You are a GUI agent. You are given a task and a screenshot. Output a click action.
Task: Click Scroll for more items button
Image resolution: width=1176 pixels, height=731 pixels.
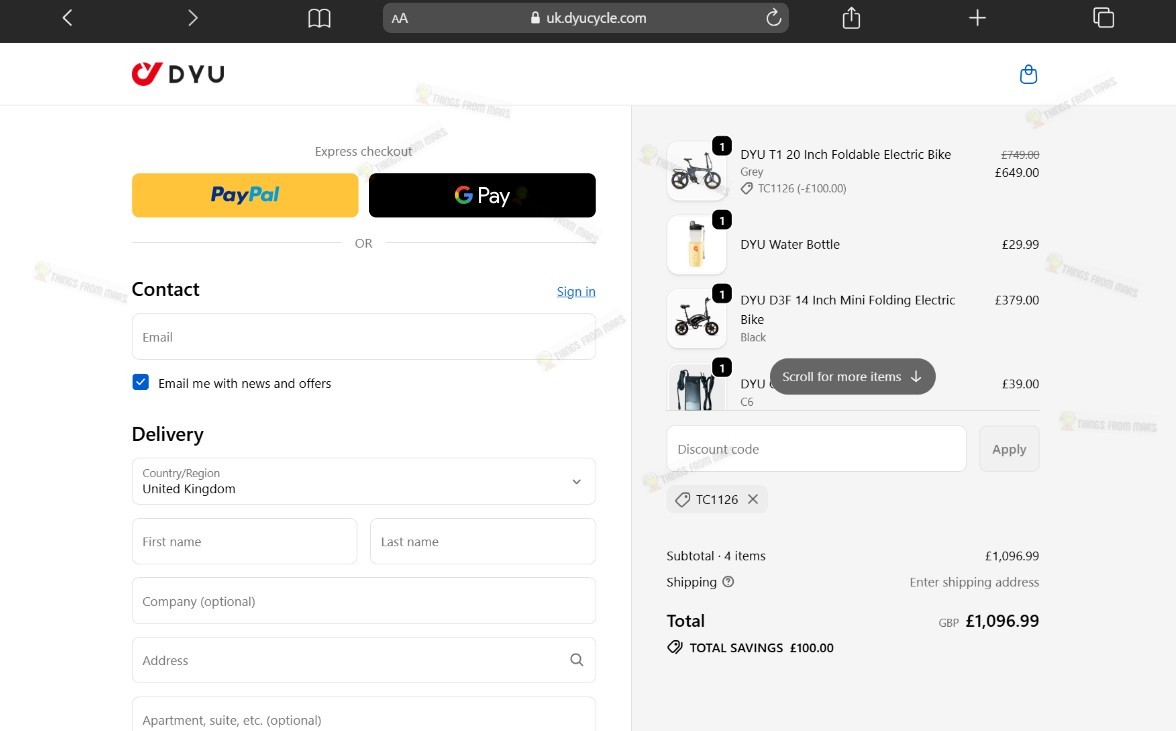853,376
